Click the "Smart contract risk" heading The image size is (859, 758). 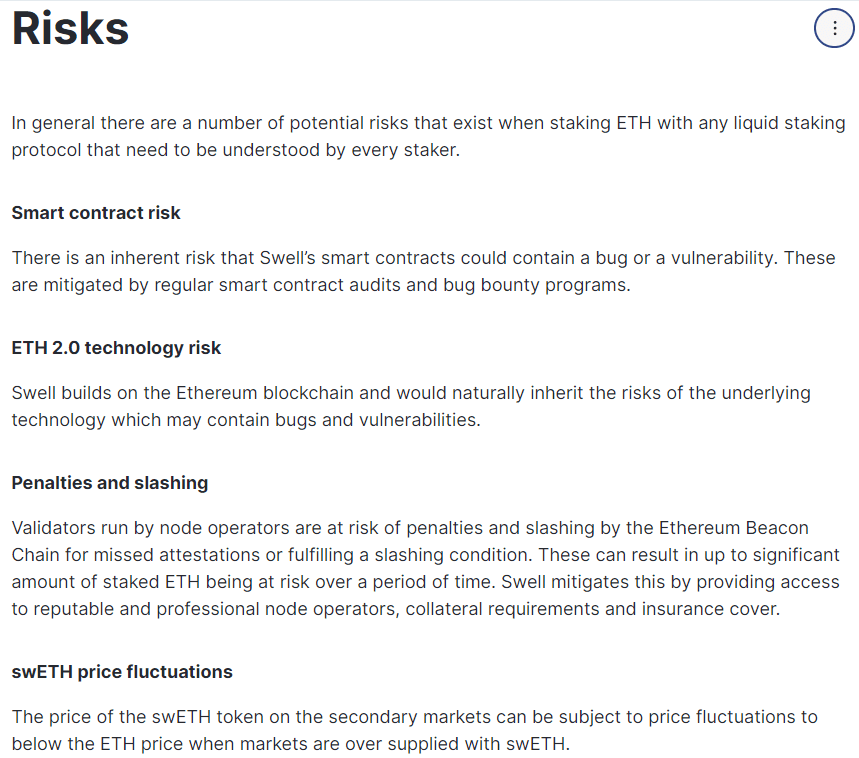pyautogui.click(x=96, y=213)
